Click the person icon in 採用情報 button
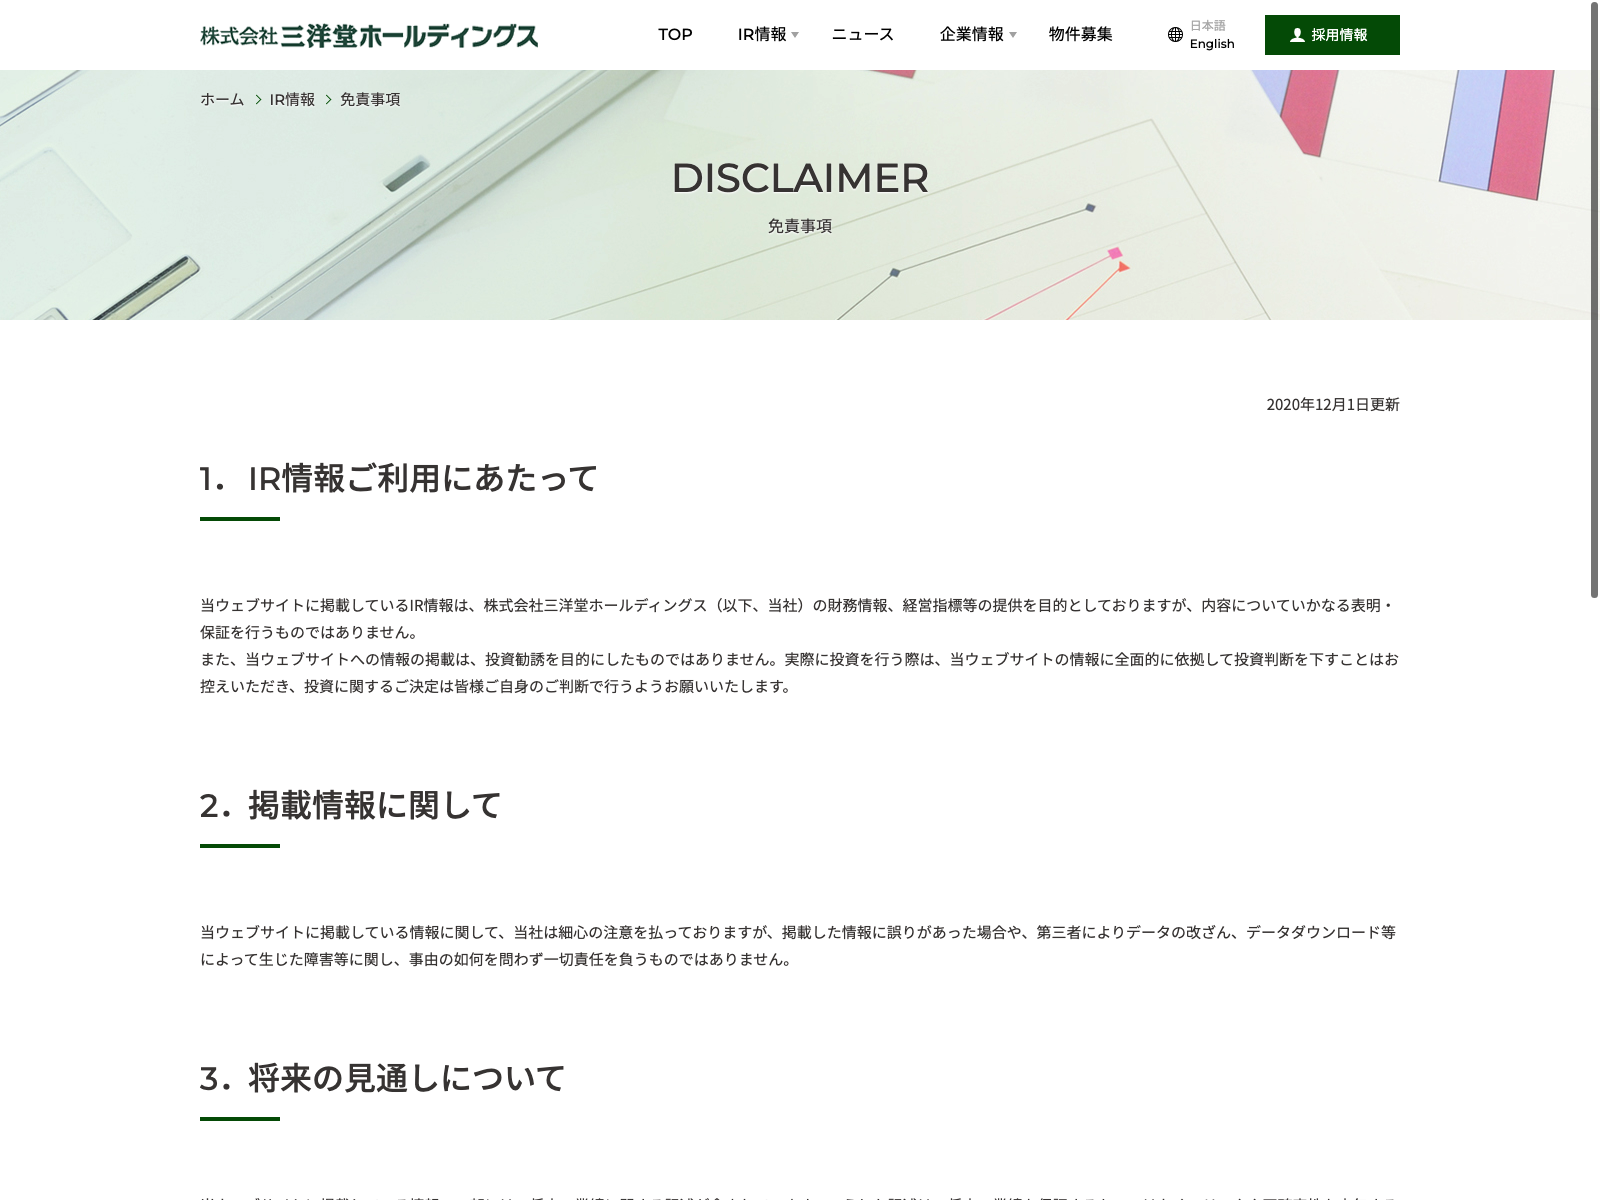This screenshot has width=1600, height=1200. click(1297, 35)
